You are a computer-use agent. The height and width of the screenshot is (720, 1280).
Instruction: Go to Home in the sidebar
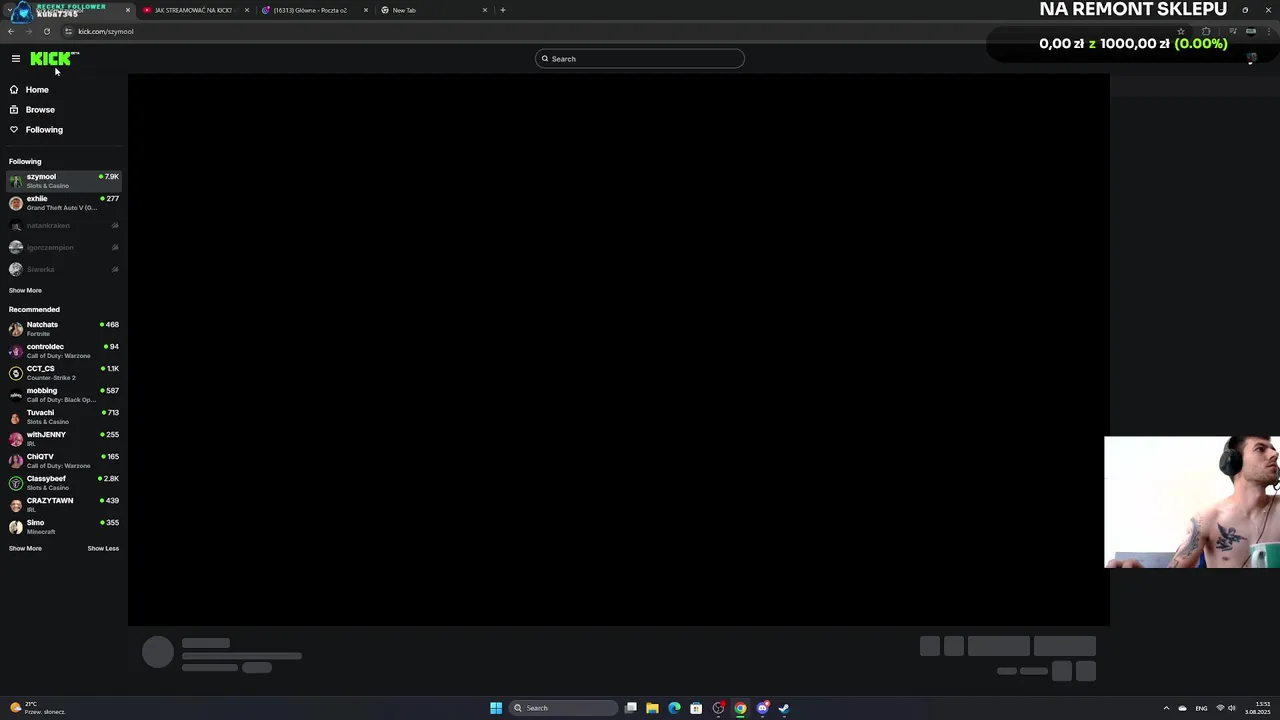[37, 90]
